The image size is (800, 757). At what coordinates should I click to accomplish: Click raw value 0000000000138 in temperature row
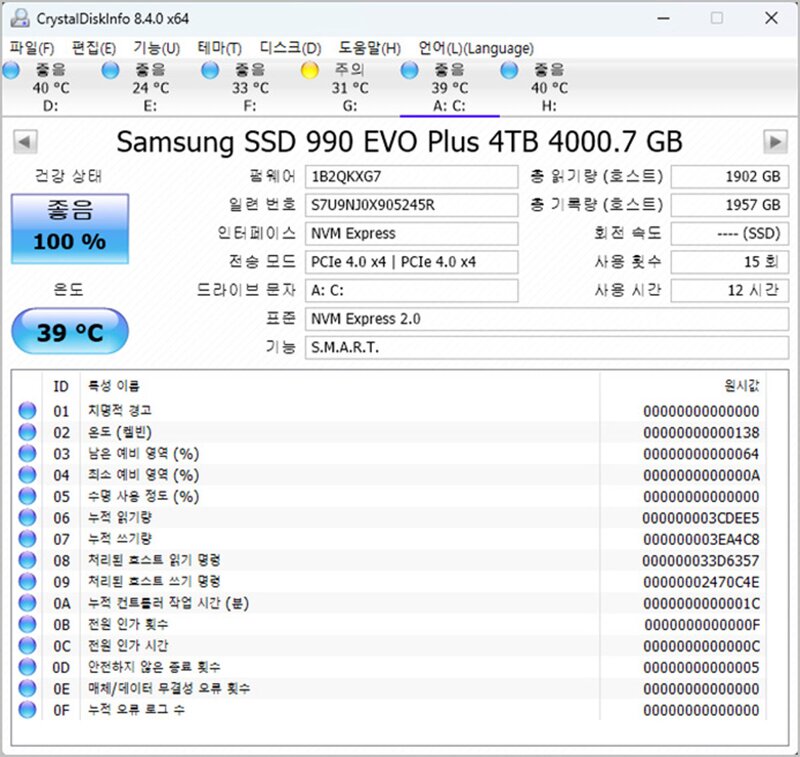point(701,433)
